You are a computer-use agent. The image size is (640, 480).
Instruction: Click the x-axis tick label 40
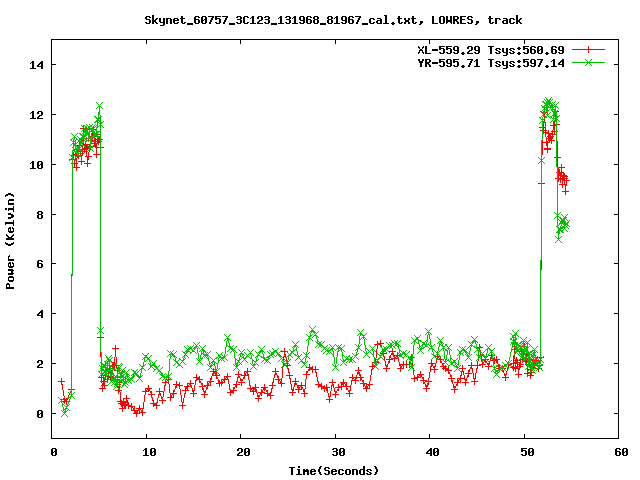tap(432, 452)
